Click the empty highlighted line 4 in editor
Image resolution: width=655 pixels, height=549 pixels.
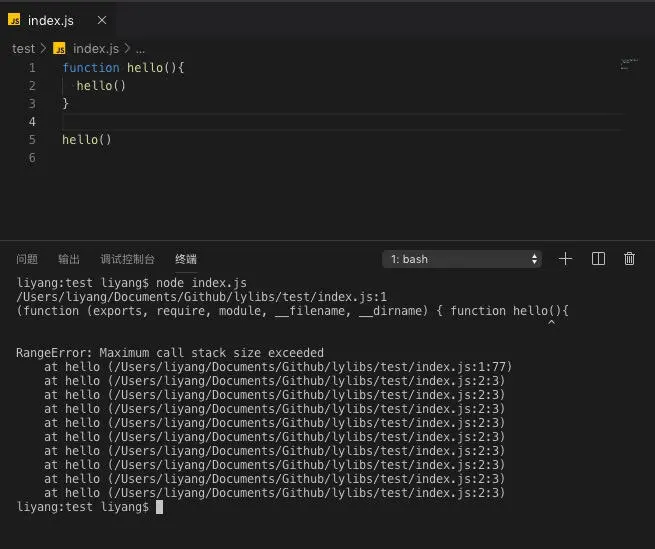coord(343,122)
